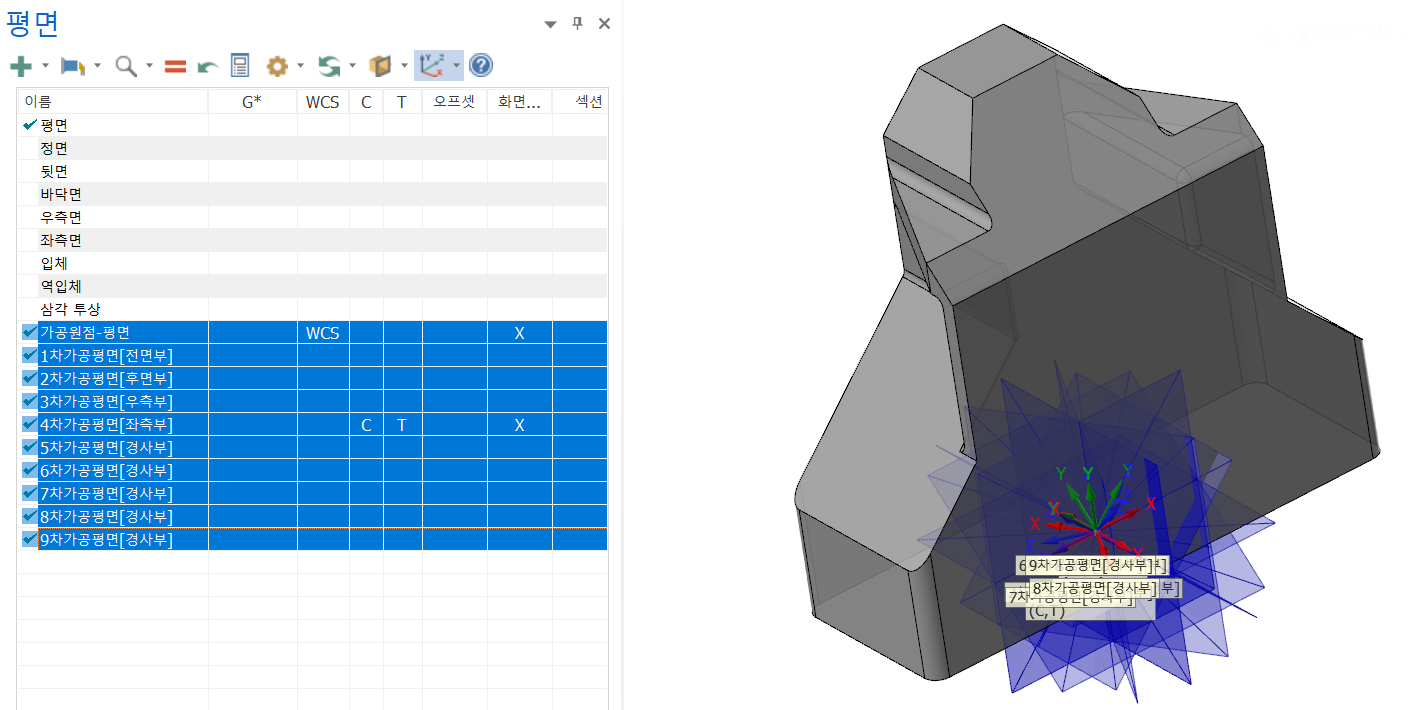Image resolution: width=1416 pixels, height=710 pixels.
Task: Toggle the checkmark of 6차가공평면[경사부] row
Action: tap(29, 471)
